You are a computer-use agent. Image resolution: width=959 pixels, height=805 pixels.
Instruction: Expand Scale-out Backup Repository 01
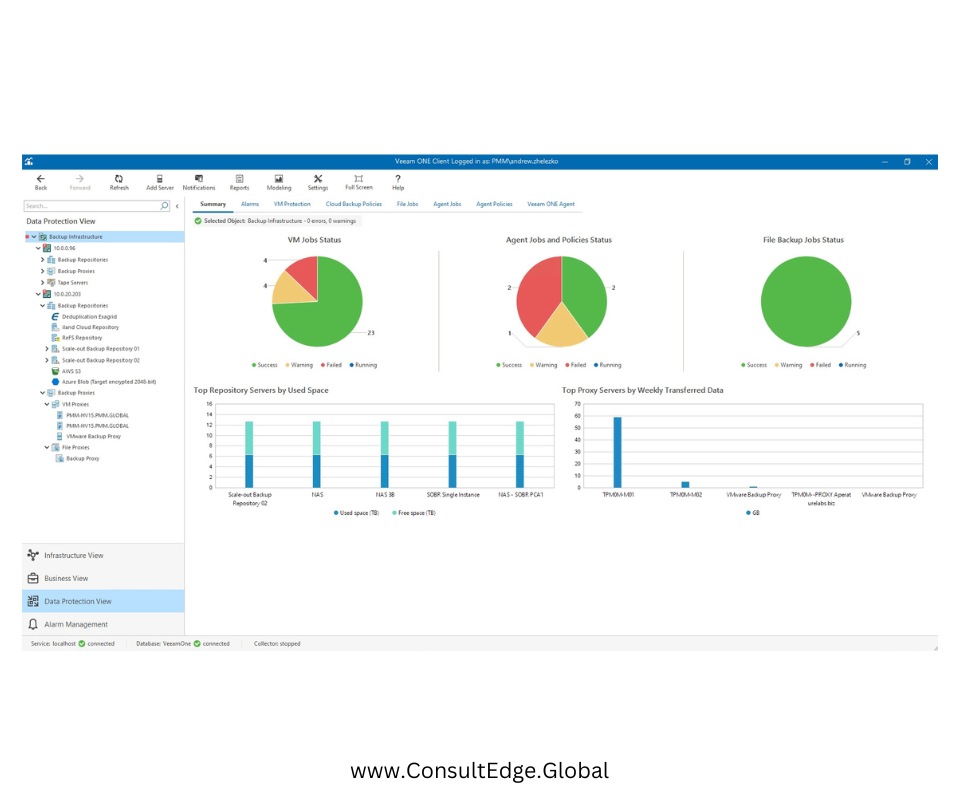(47, 349)
